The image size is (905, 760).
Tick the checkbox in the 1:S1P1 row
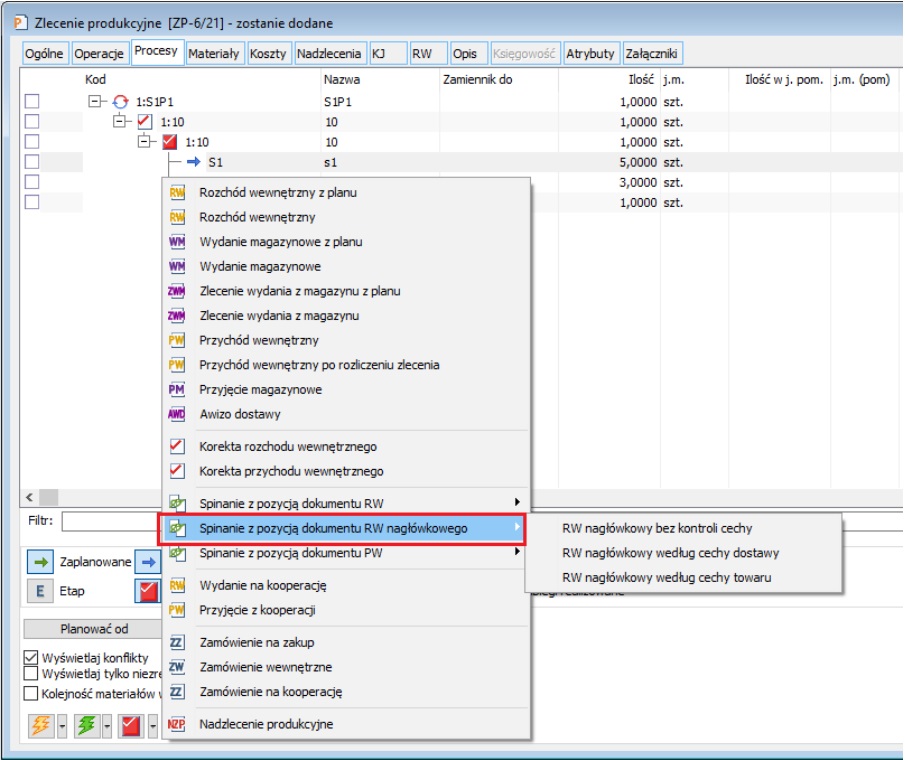pyautogui.click(x=32, y=101)
